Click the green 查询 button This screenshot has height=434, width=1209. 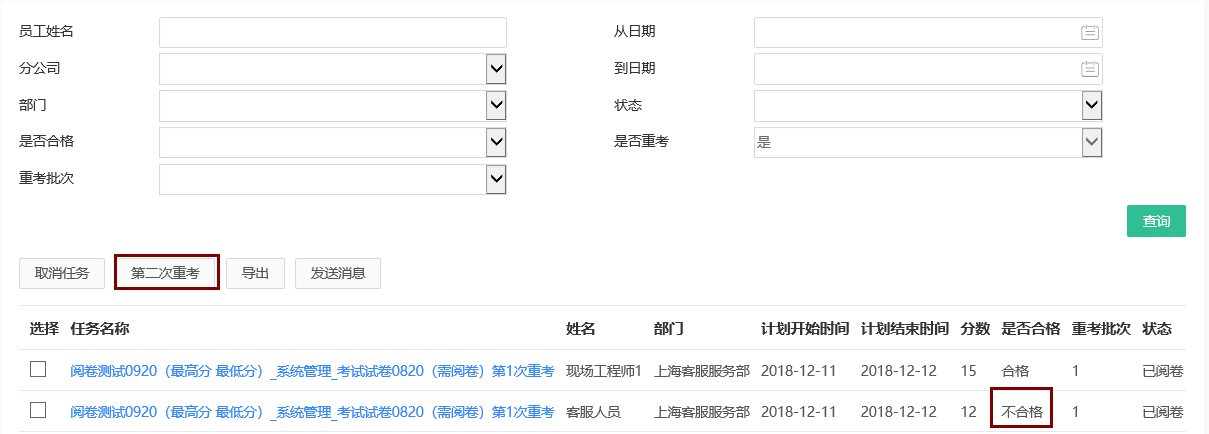click(1156, 221)
